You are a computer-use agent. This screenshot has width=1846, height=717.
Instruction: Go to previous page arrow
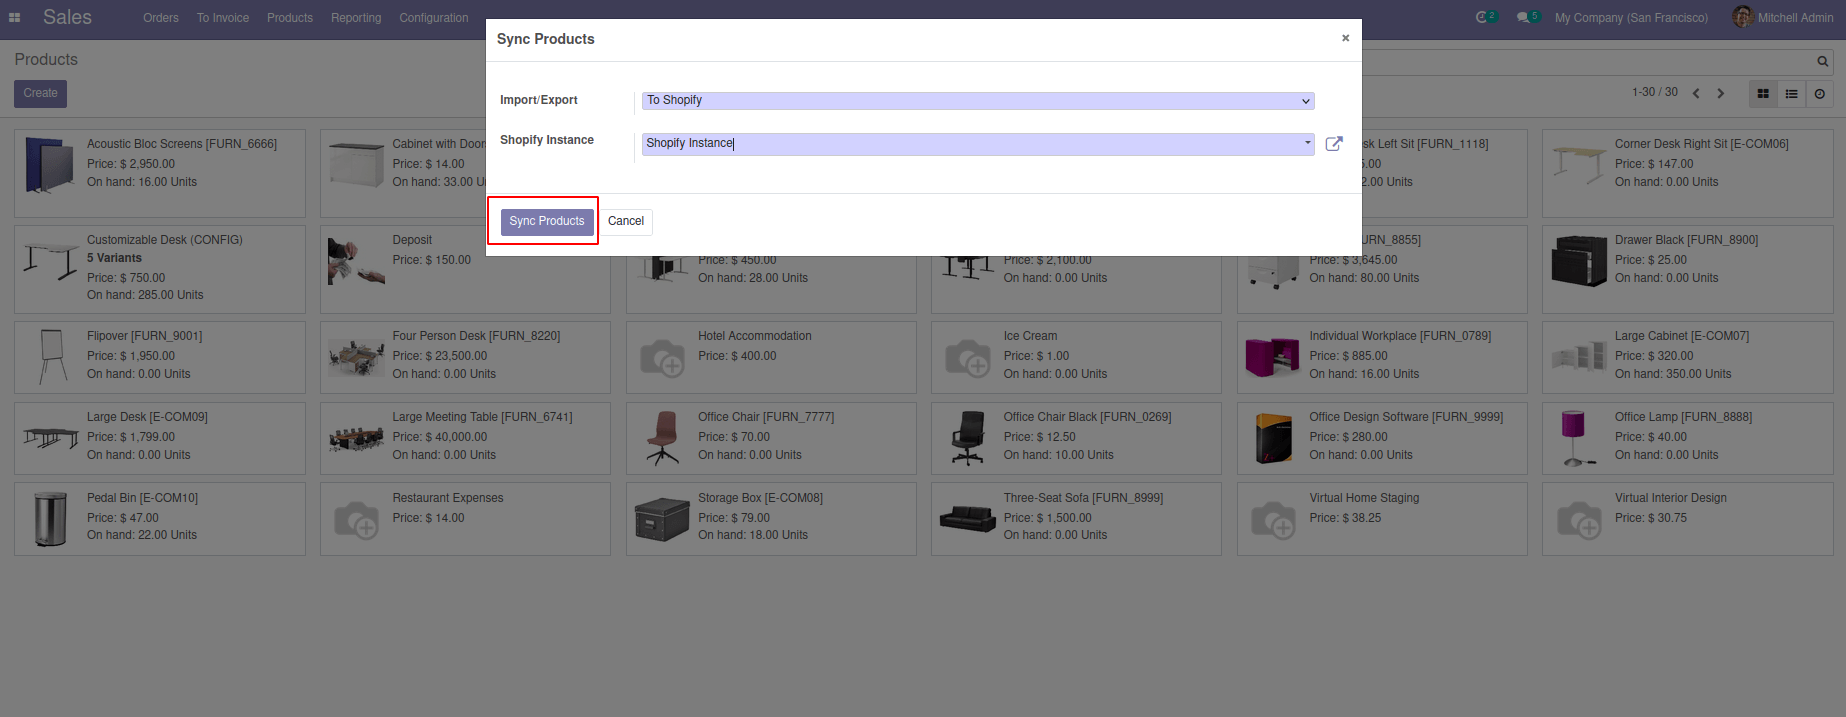click(1696, 93)
